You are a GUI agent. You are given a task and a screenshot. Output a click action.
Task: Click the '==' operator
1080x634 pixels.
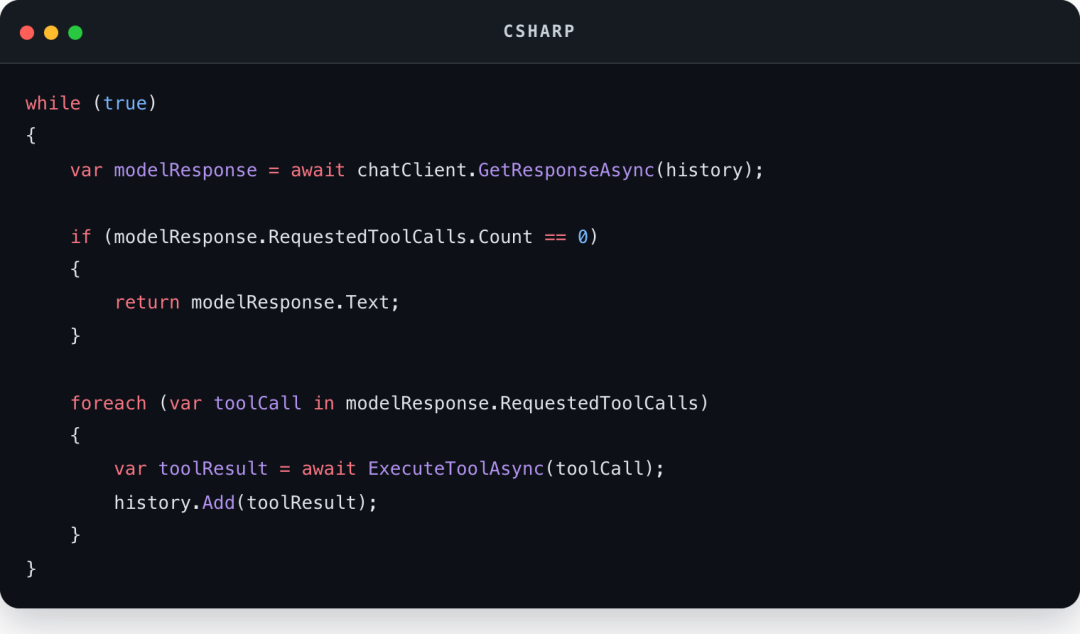point(555,237)
